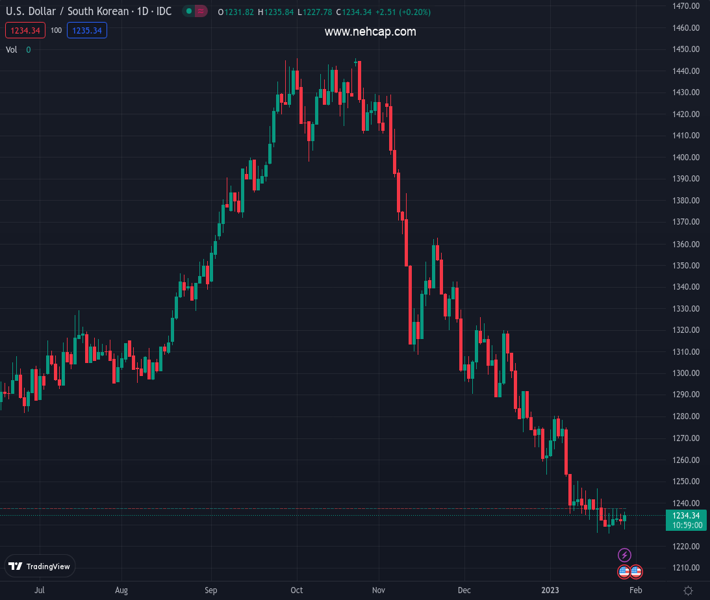Click the 1300.00 level on price scale
This screenshot has height=600, width=710.
coord(686,373)
